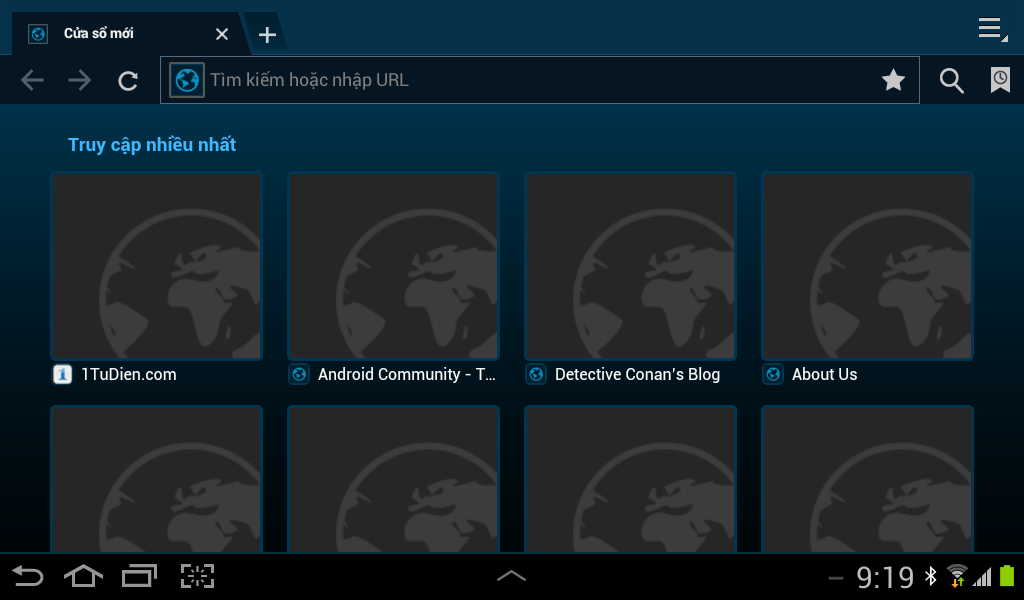Image resolution: width=1024 pixels, height=600 pixels.
Task: Open the Android Community site thumbnail
Action: [393, 266]
